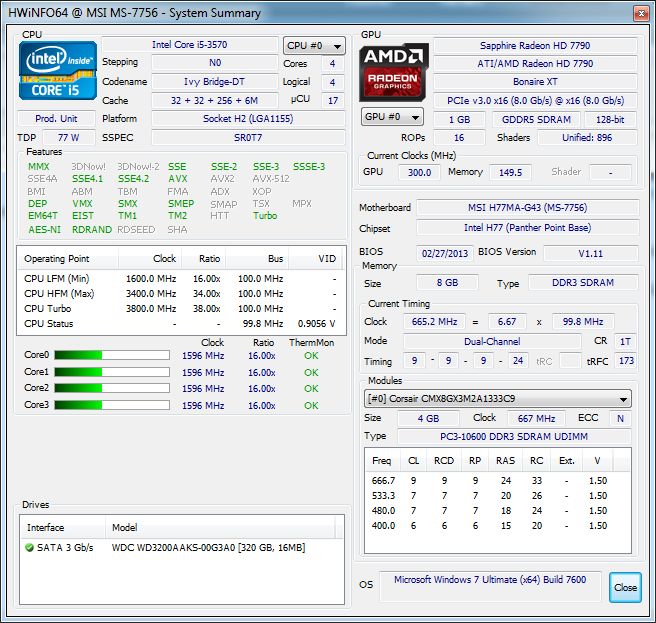Click the Prod. Unit button

(56, 119)
